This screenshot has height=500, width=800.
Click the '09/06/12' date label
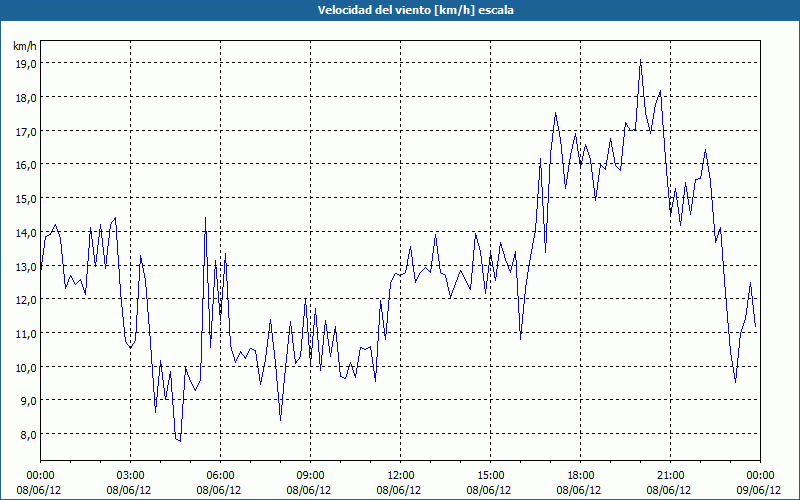pyautogui.click(x=759, y=490)
